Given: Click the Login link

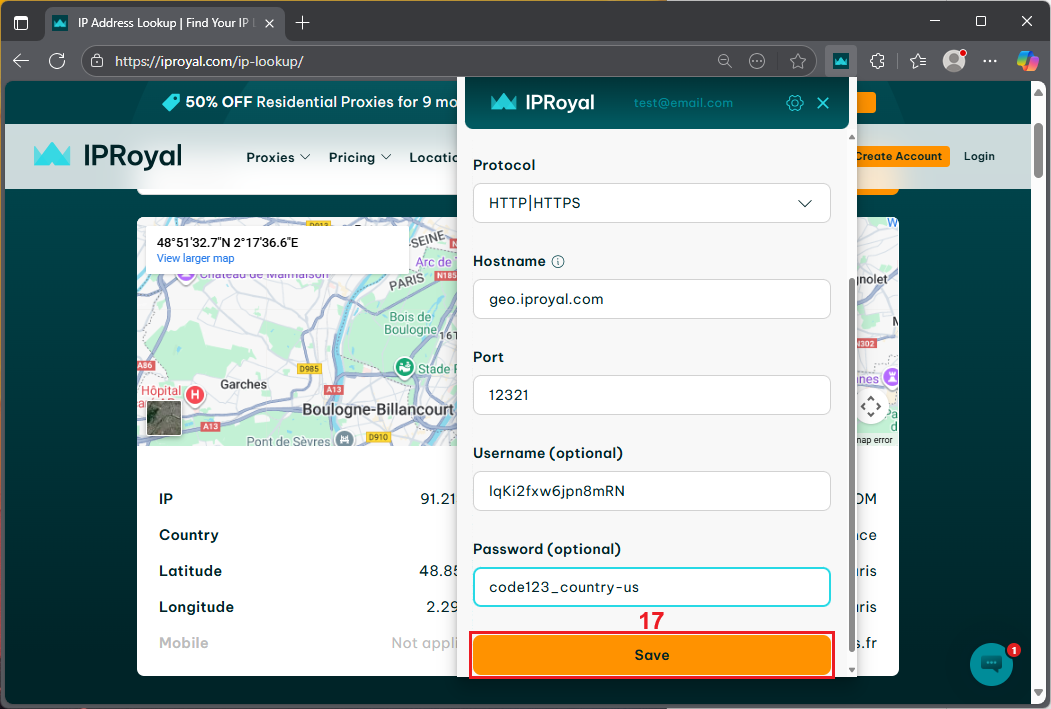Looking at the screenshot, I should point(979,156).
